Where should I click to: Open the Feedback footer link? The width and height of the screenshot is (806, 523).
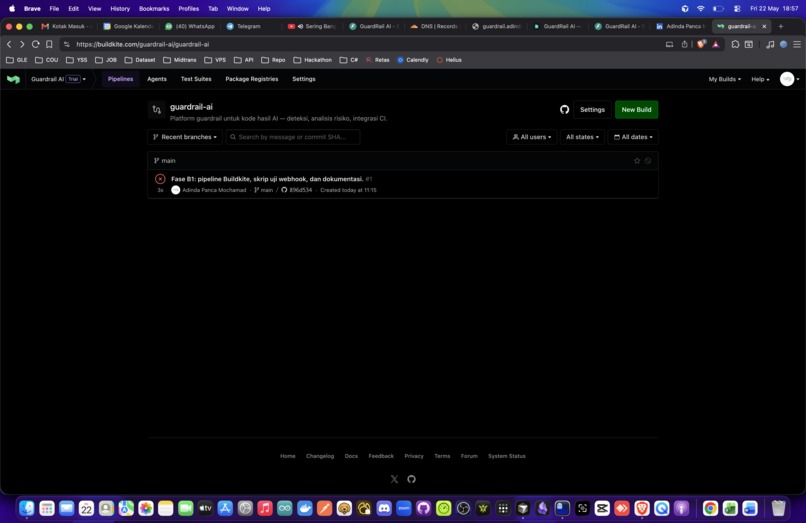381,456
